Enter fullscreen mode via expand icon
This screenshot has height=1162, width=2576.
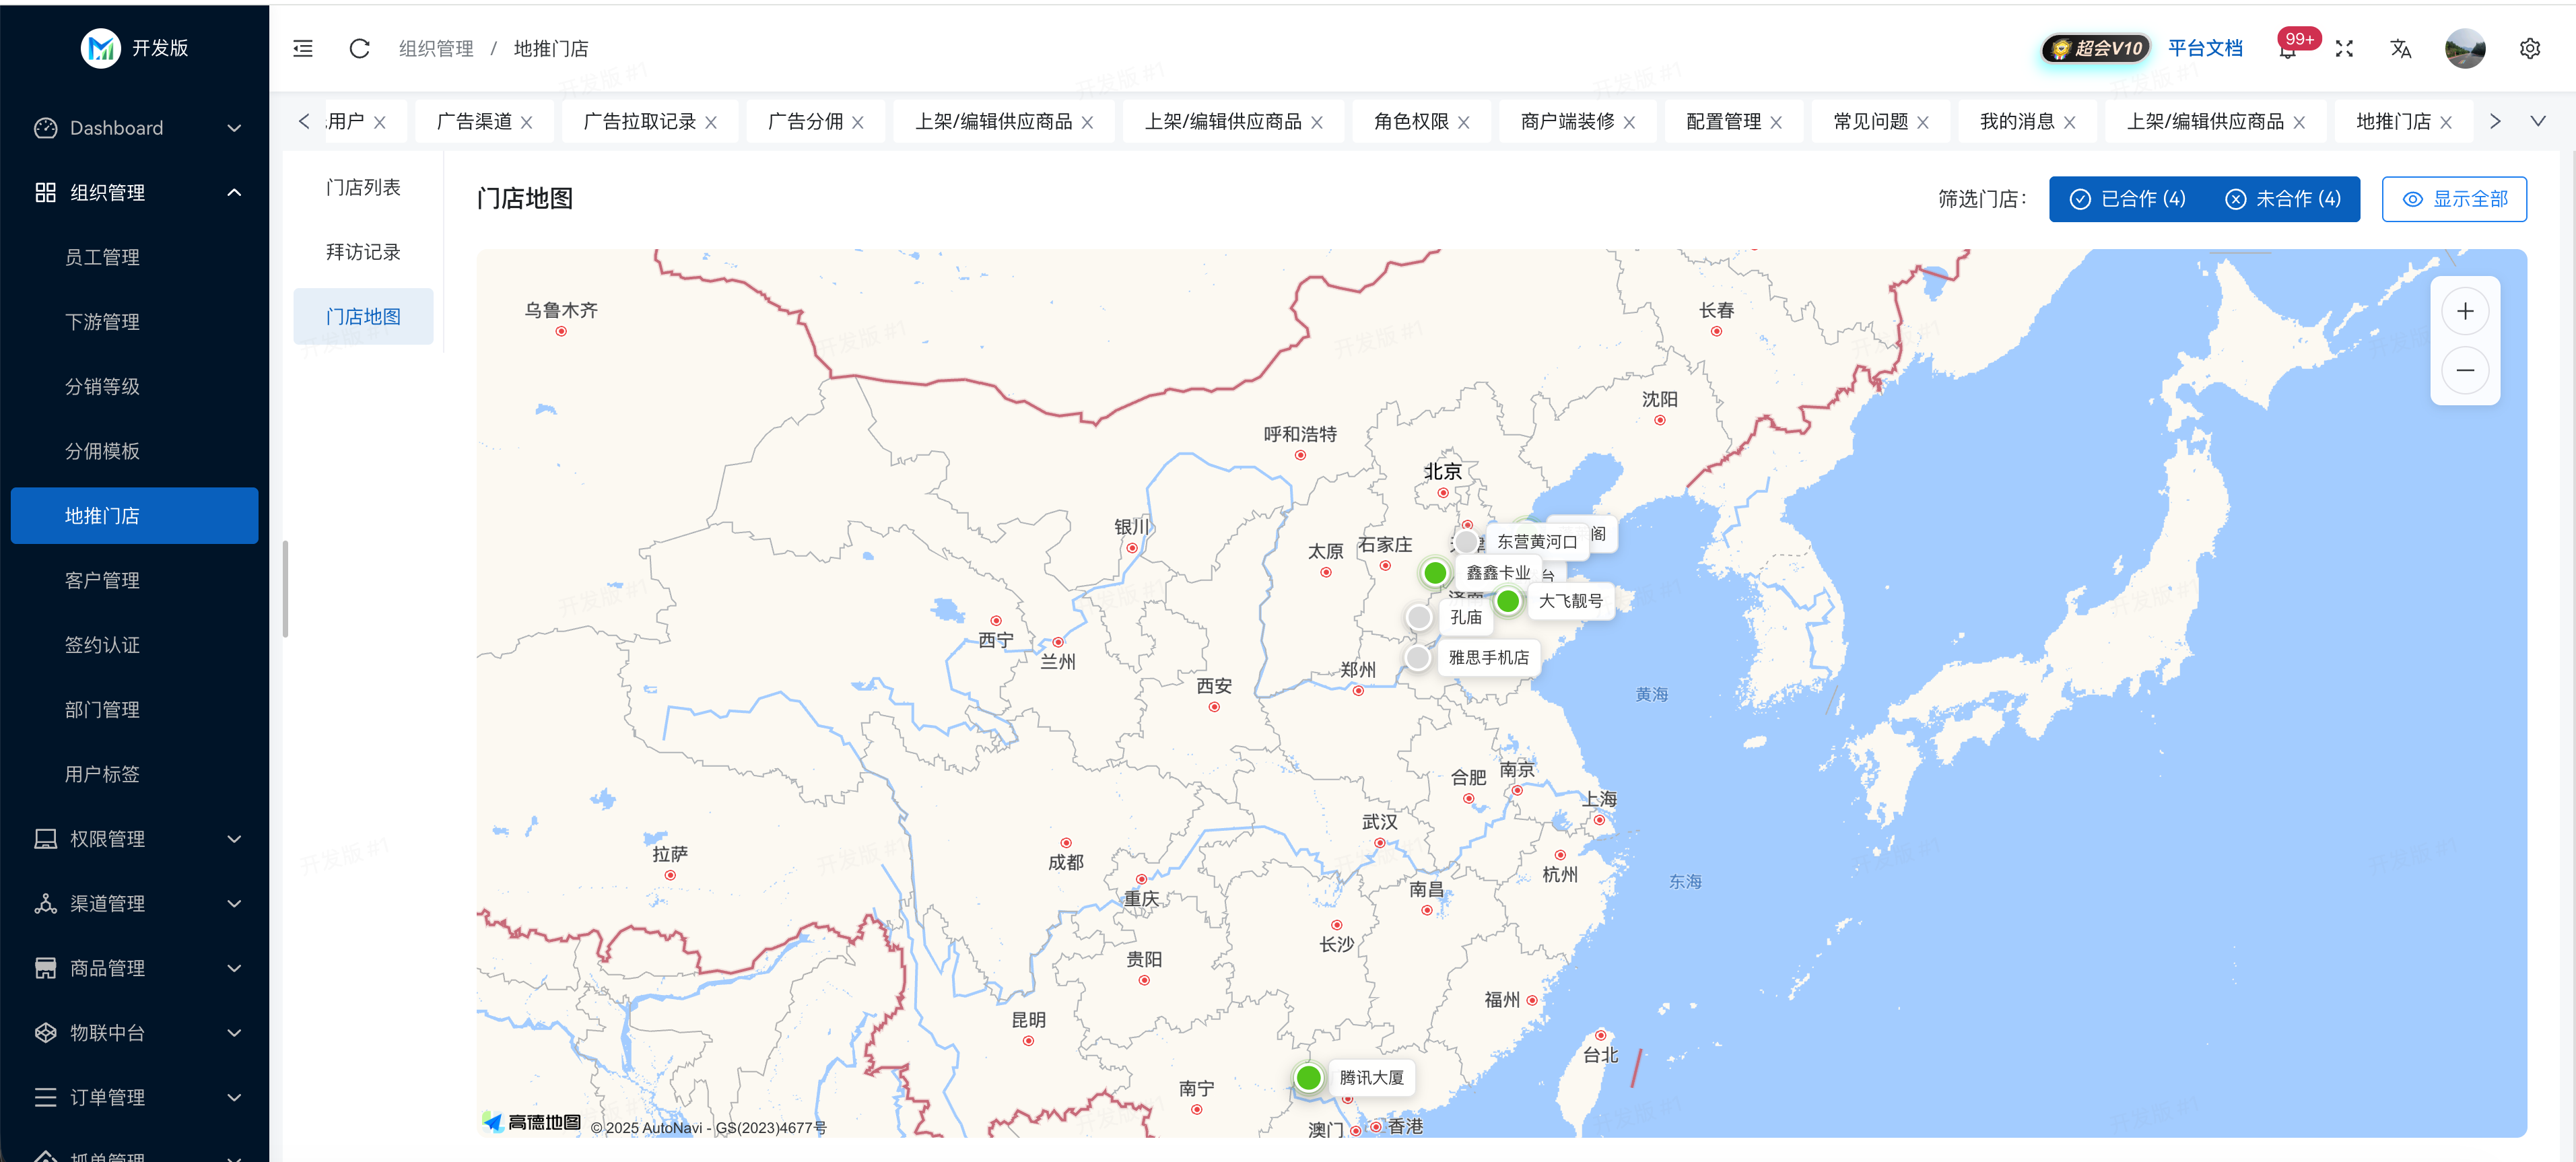[x=2344, y=48]
